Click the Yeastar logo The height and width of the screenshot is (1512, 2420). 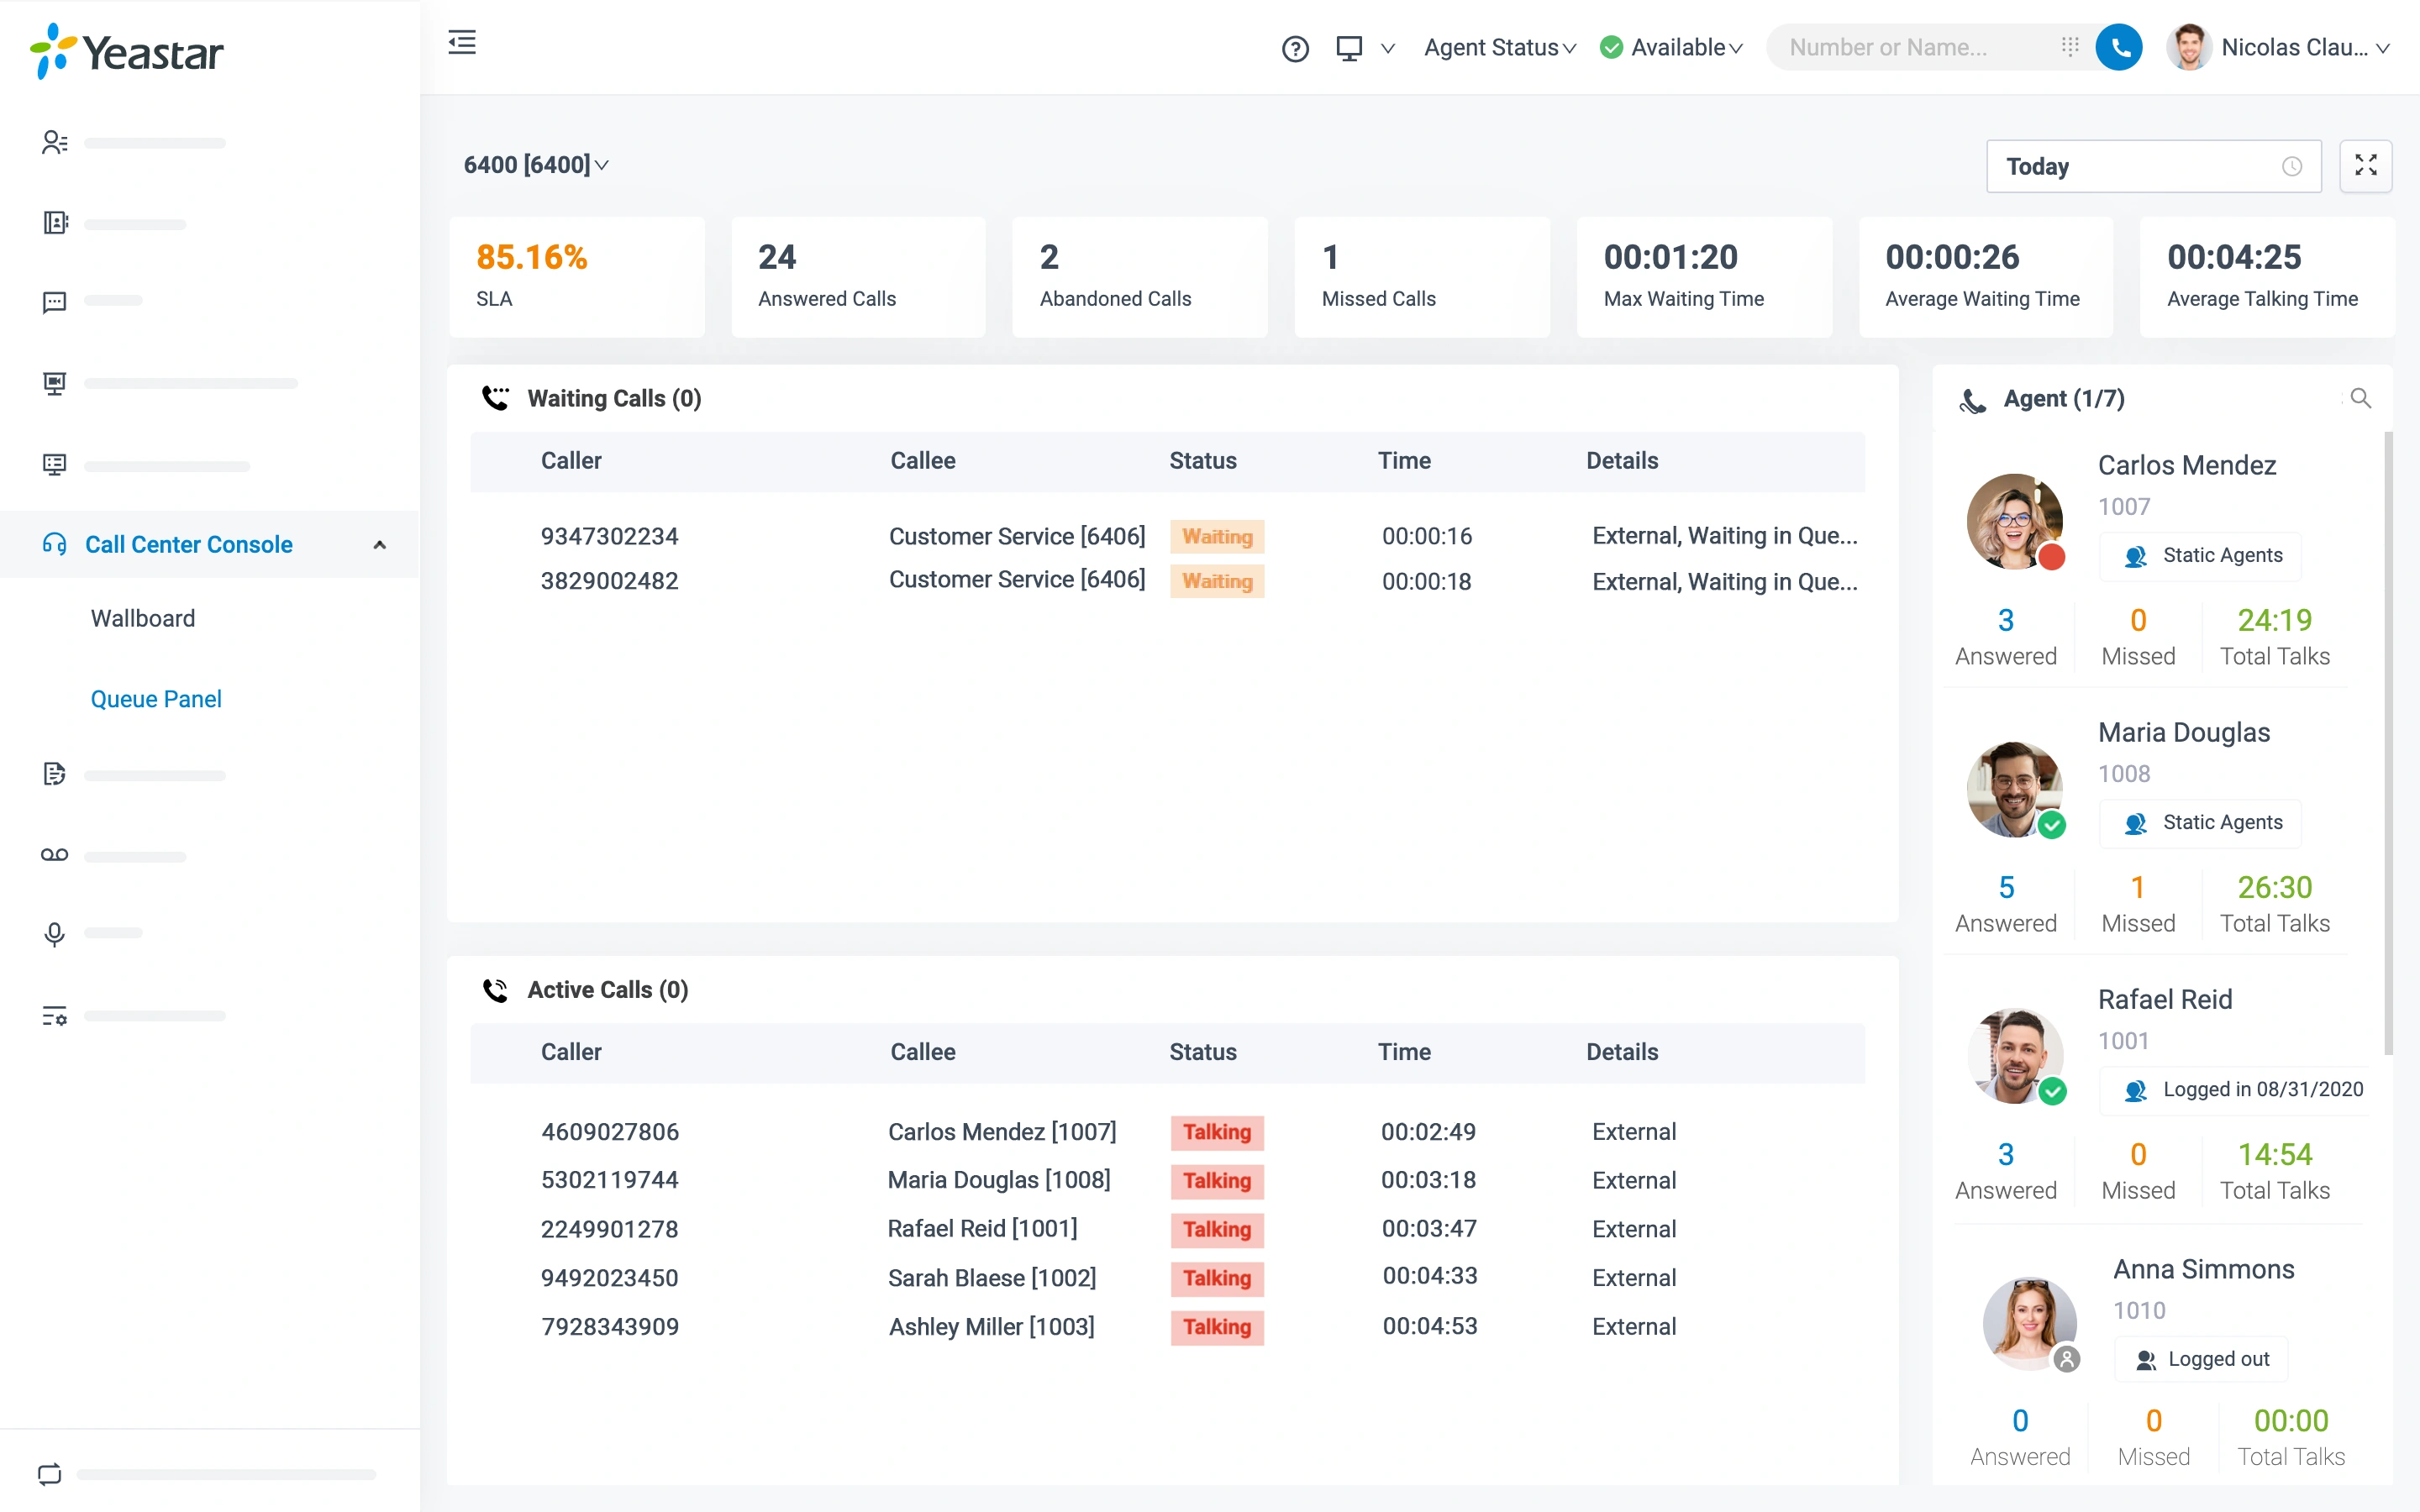127,51
